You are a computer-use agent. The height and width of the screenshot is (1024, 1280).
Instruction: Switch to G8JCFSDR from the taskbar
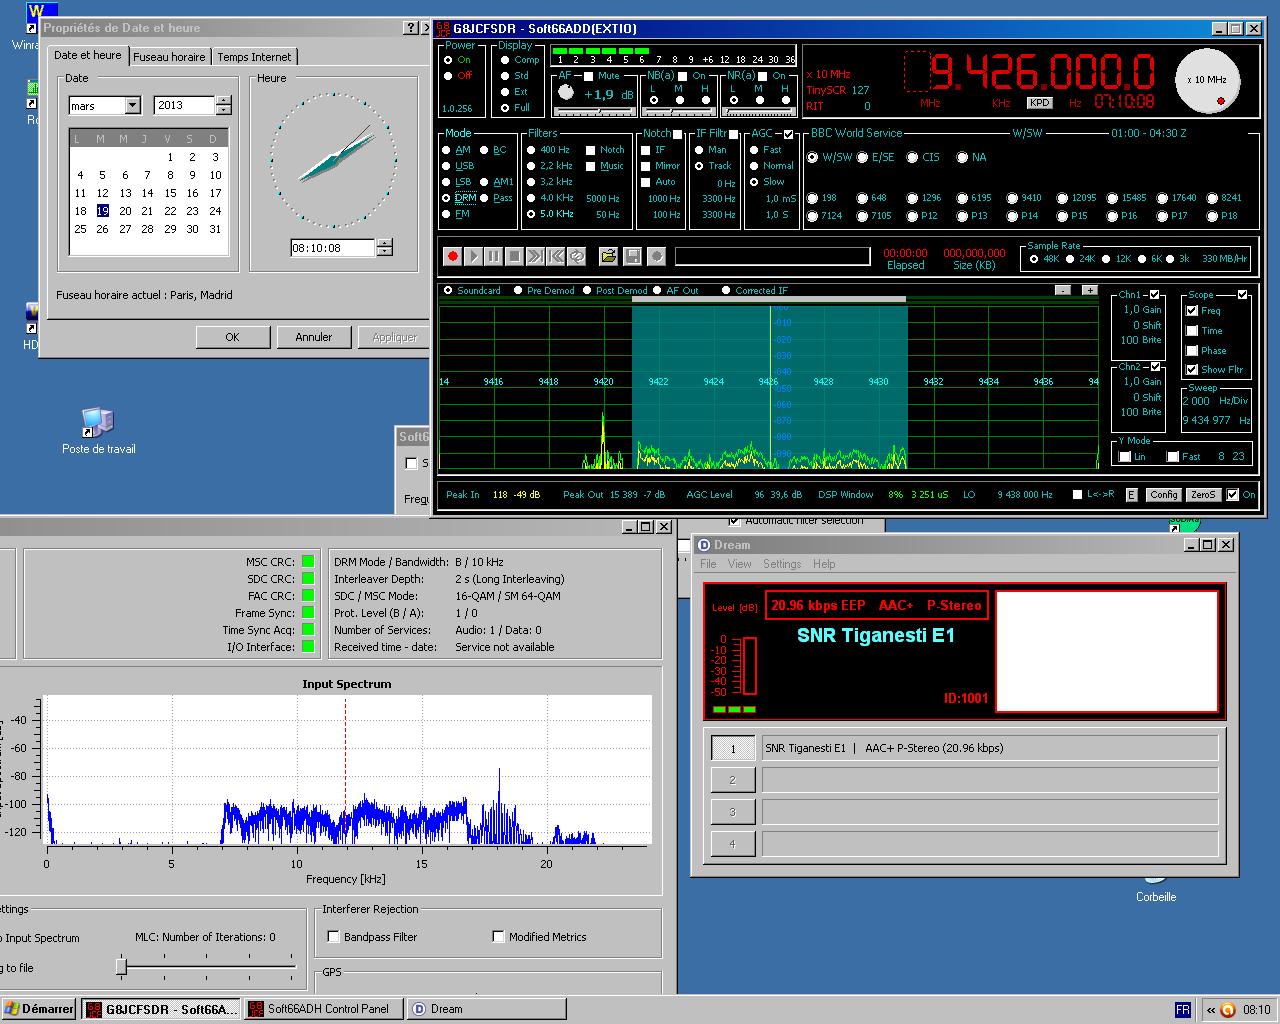[x=161, y=1009]
